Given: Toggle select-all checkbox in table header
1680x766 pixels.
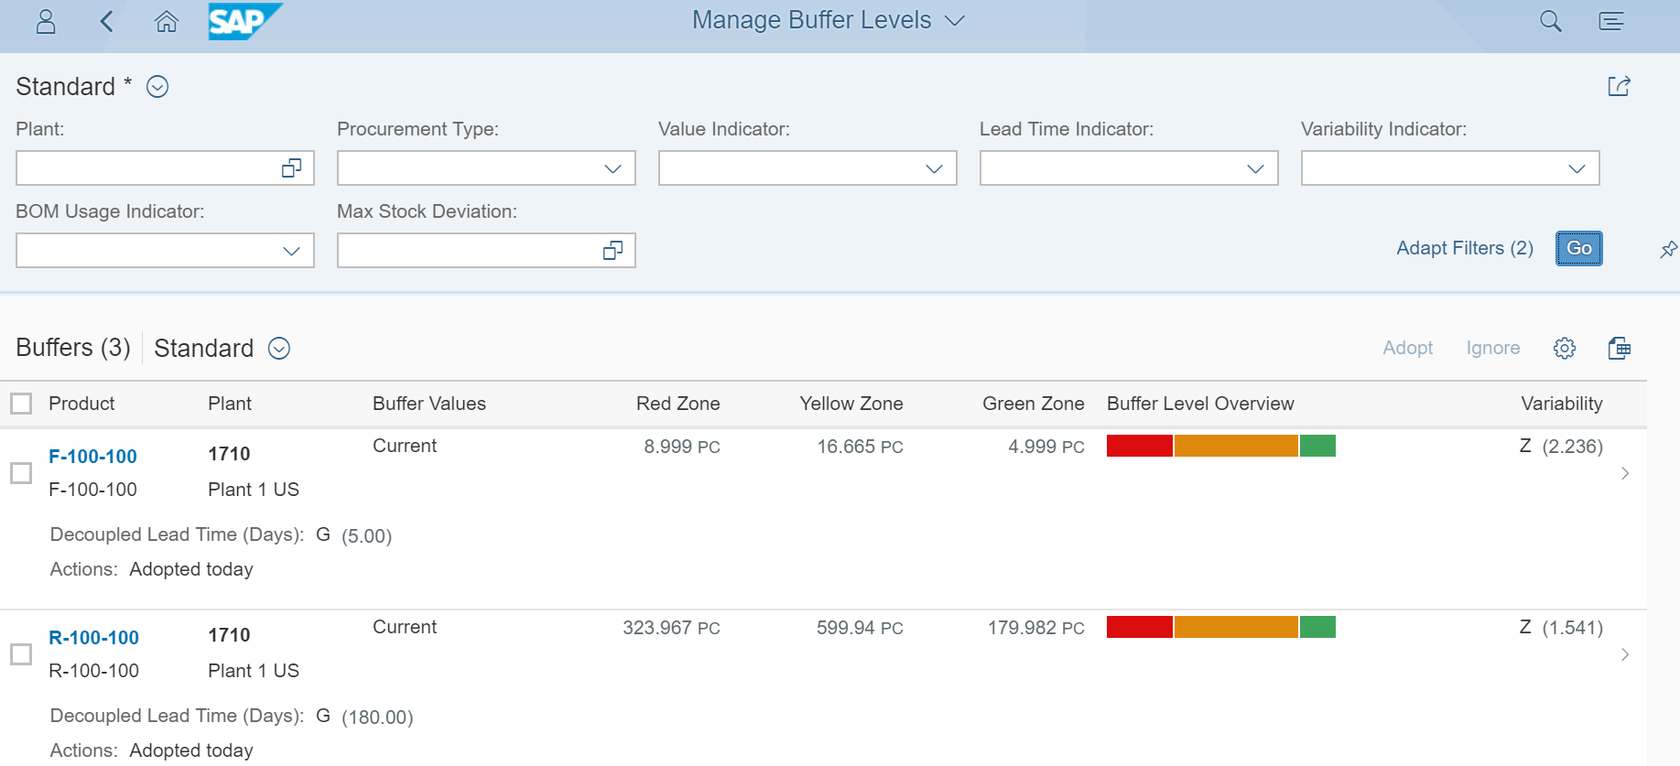Looking at the screenshot, I should click(x=21, y=403).
